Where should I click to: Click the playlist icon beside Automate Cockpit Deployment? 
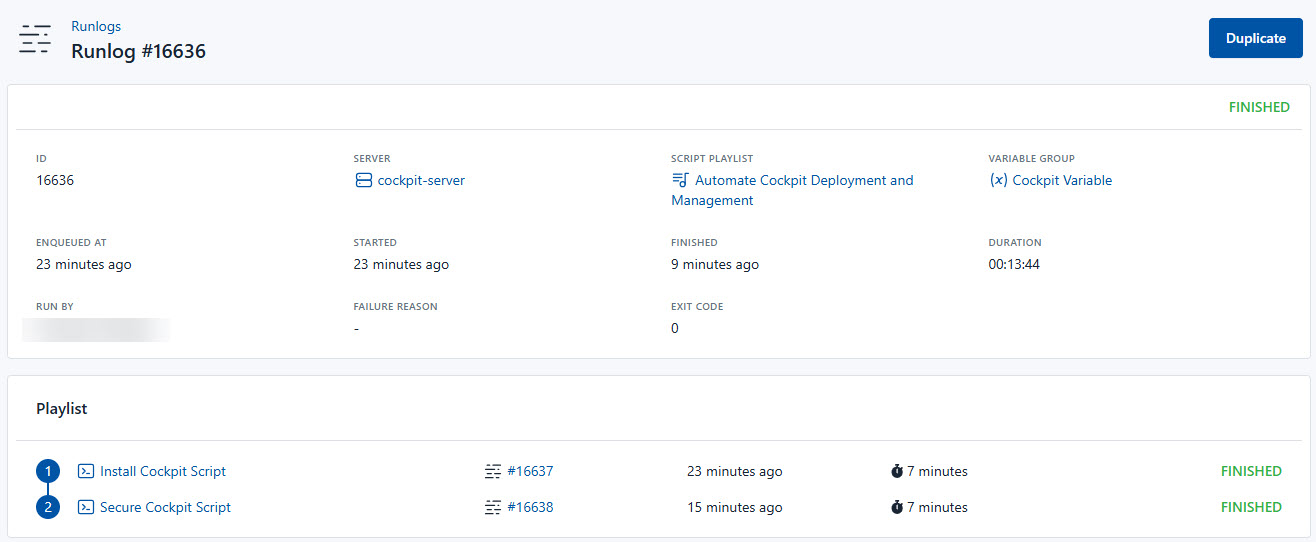680,181
